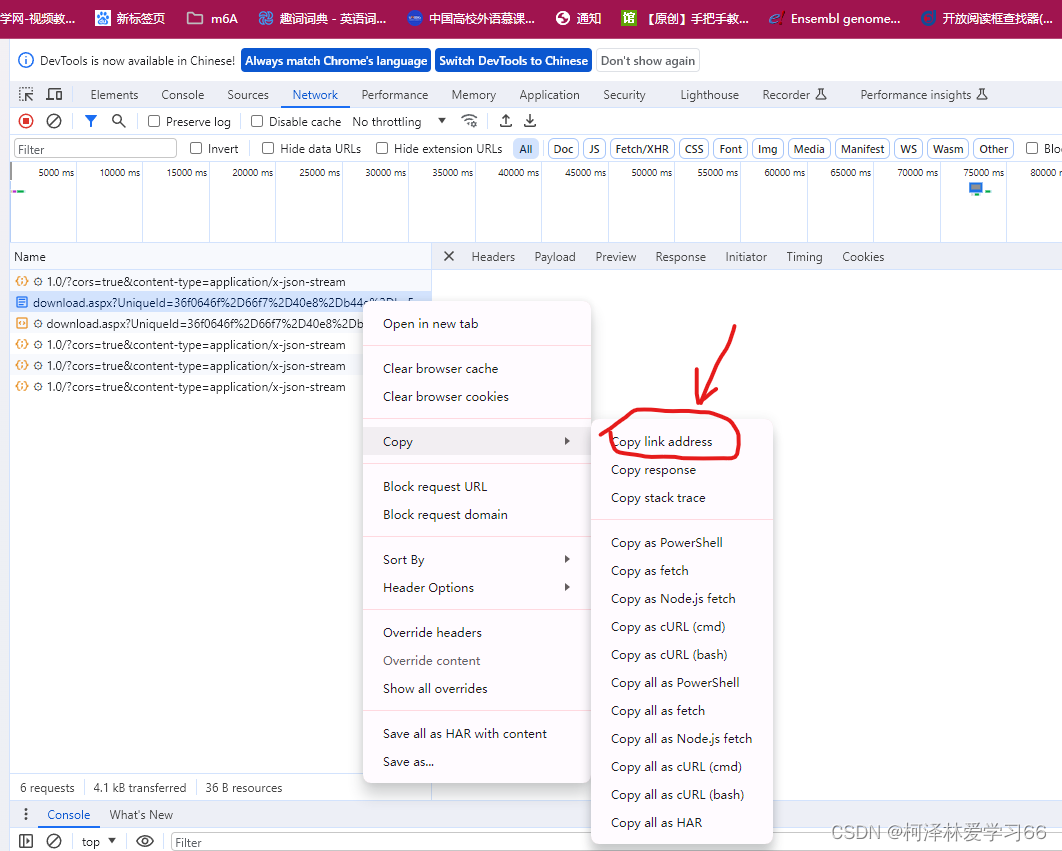The width and height of the screenshot is (1062, 851).
Task: Open network search magnifier
Action: coord(119,121)
